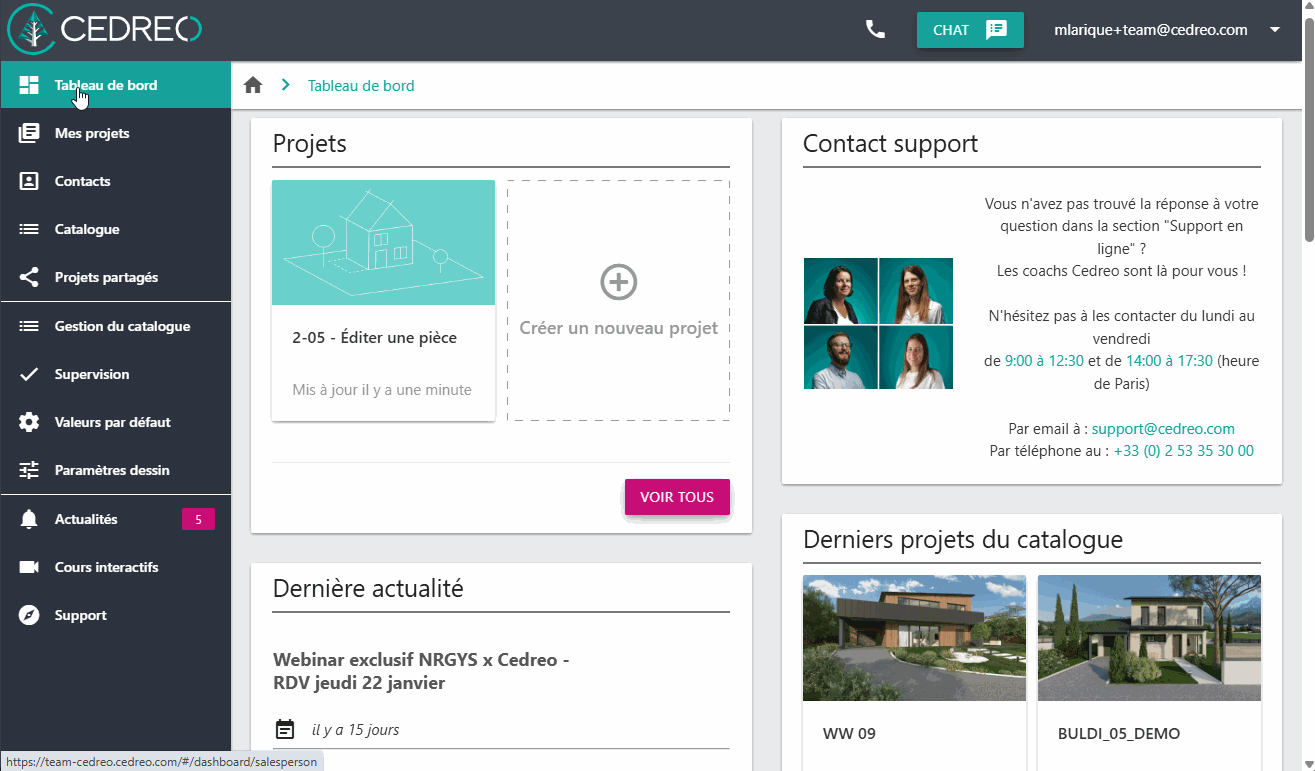Open the project 2-05 Éditer une pièce thumbnail
1315x771 pixels.
pos(383,242)
